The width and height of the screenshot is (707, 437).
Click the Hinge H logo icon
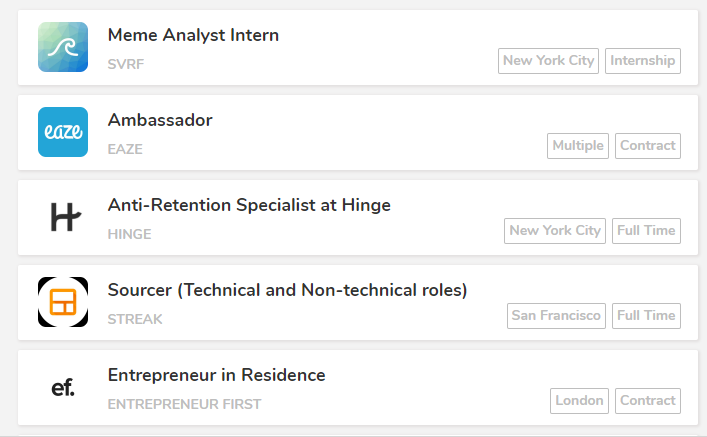[63, 217]
